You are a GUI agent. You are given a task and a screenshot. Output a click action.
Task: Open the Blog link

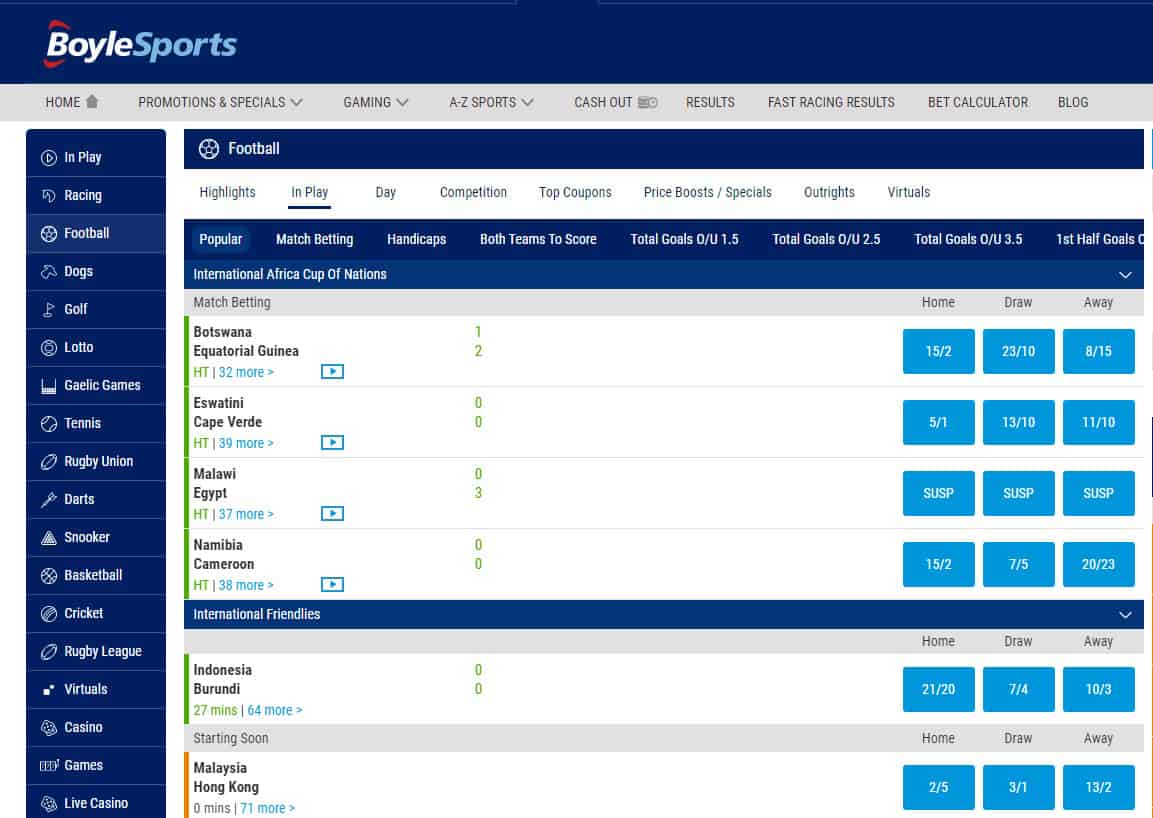pyautogui.click(x=1073, y=102)
